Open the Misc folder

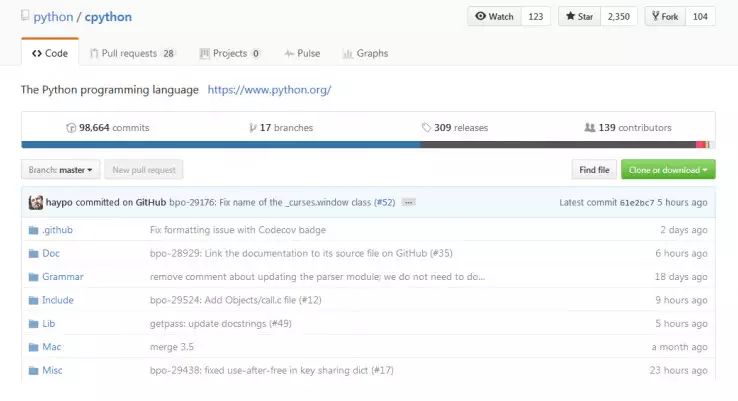[x=52, y=370]
